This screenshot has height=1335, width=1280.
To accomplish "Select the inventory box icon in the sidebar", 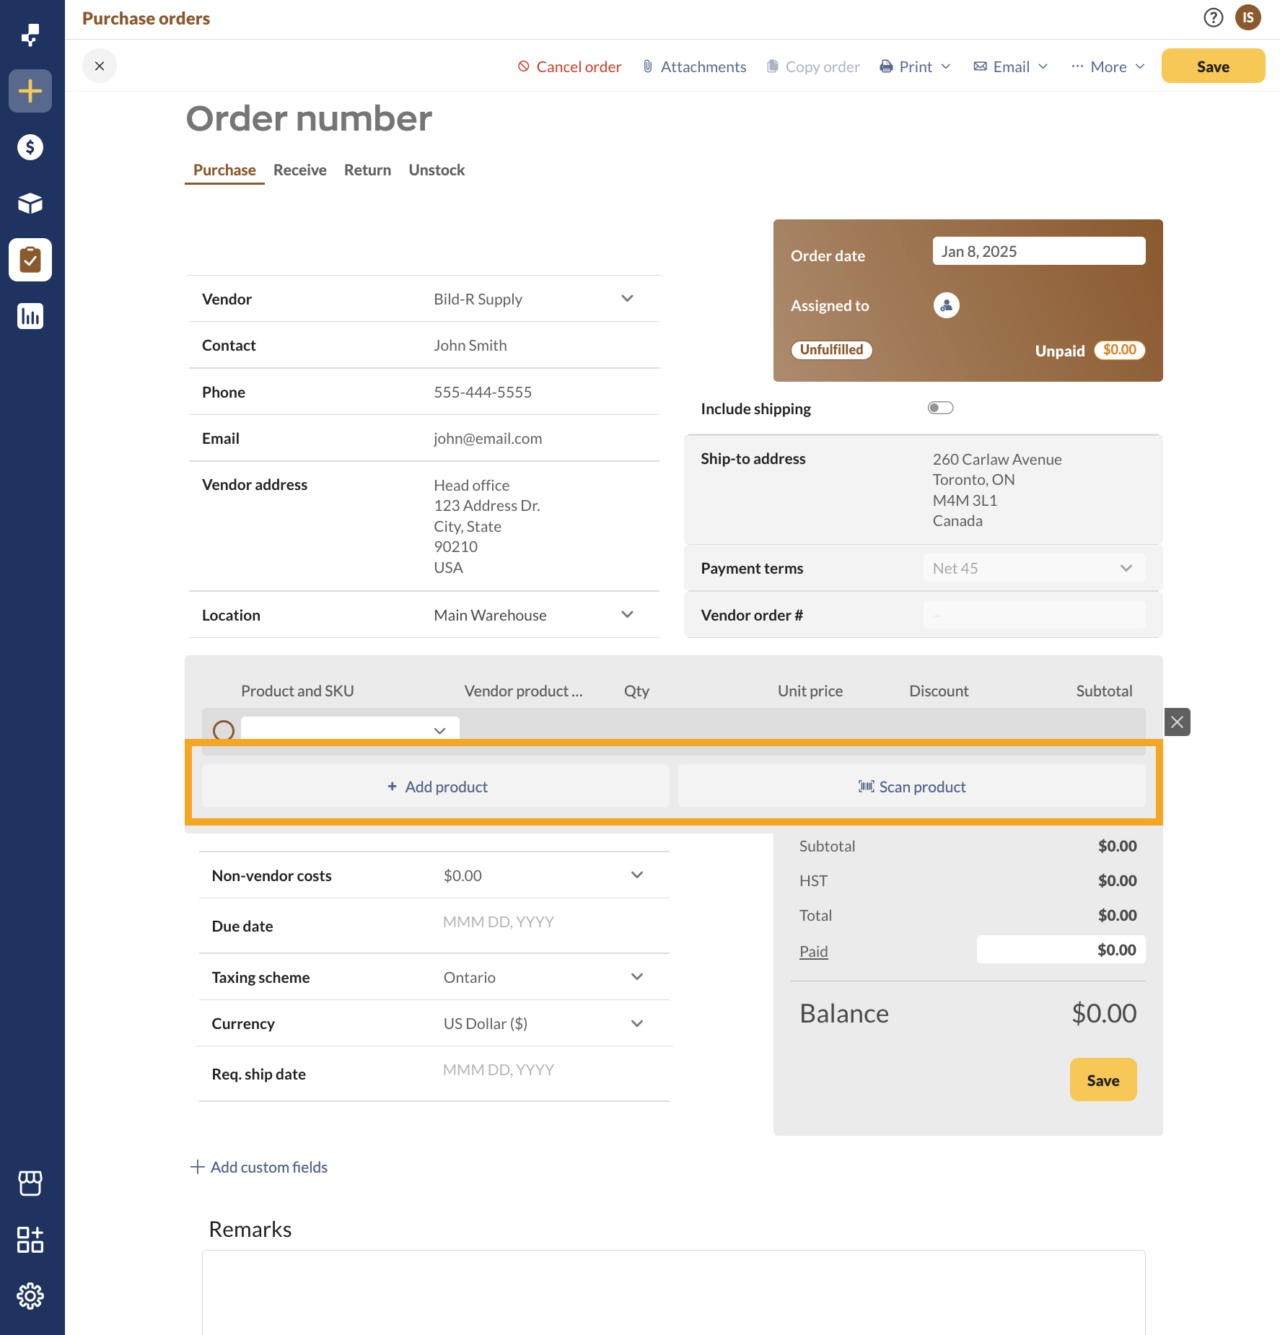I will pyautogui.click(x=30, y=203).
